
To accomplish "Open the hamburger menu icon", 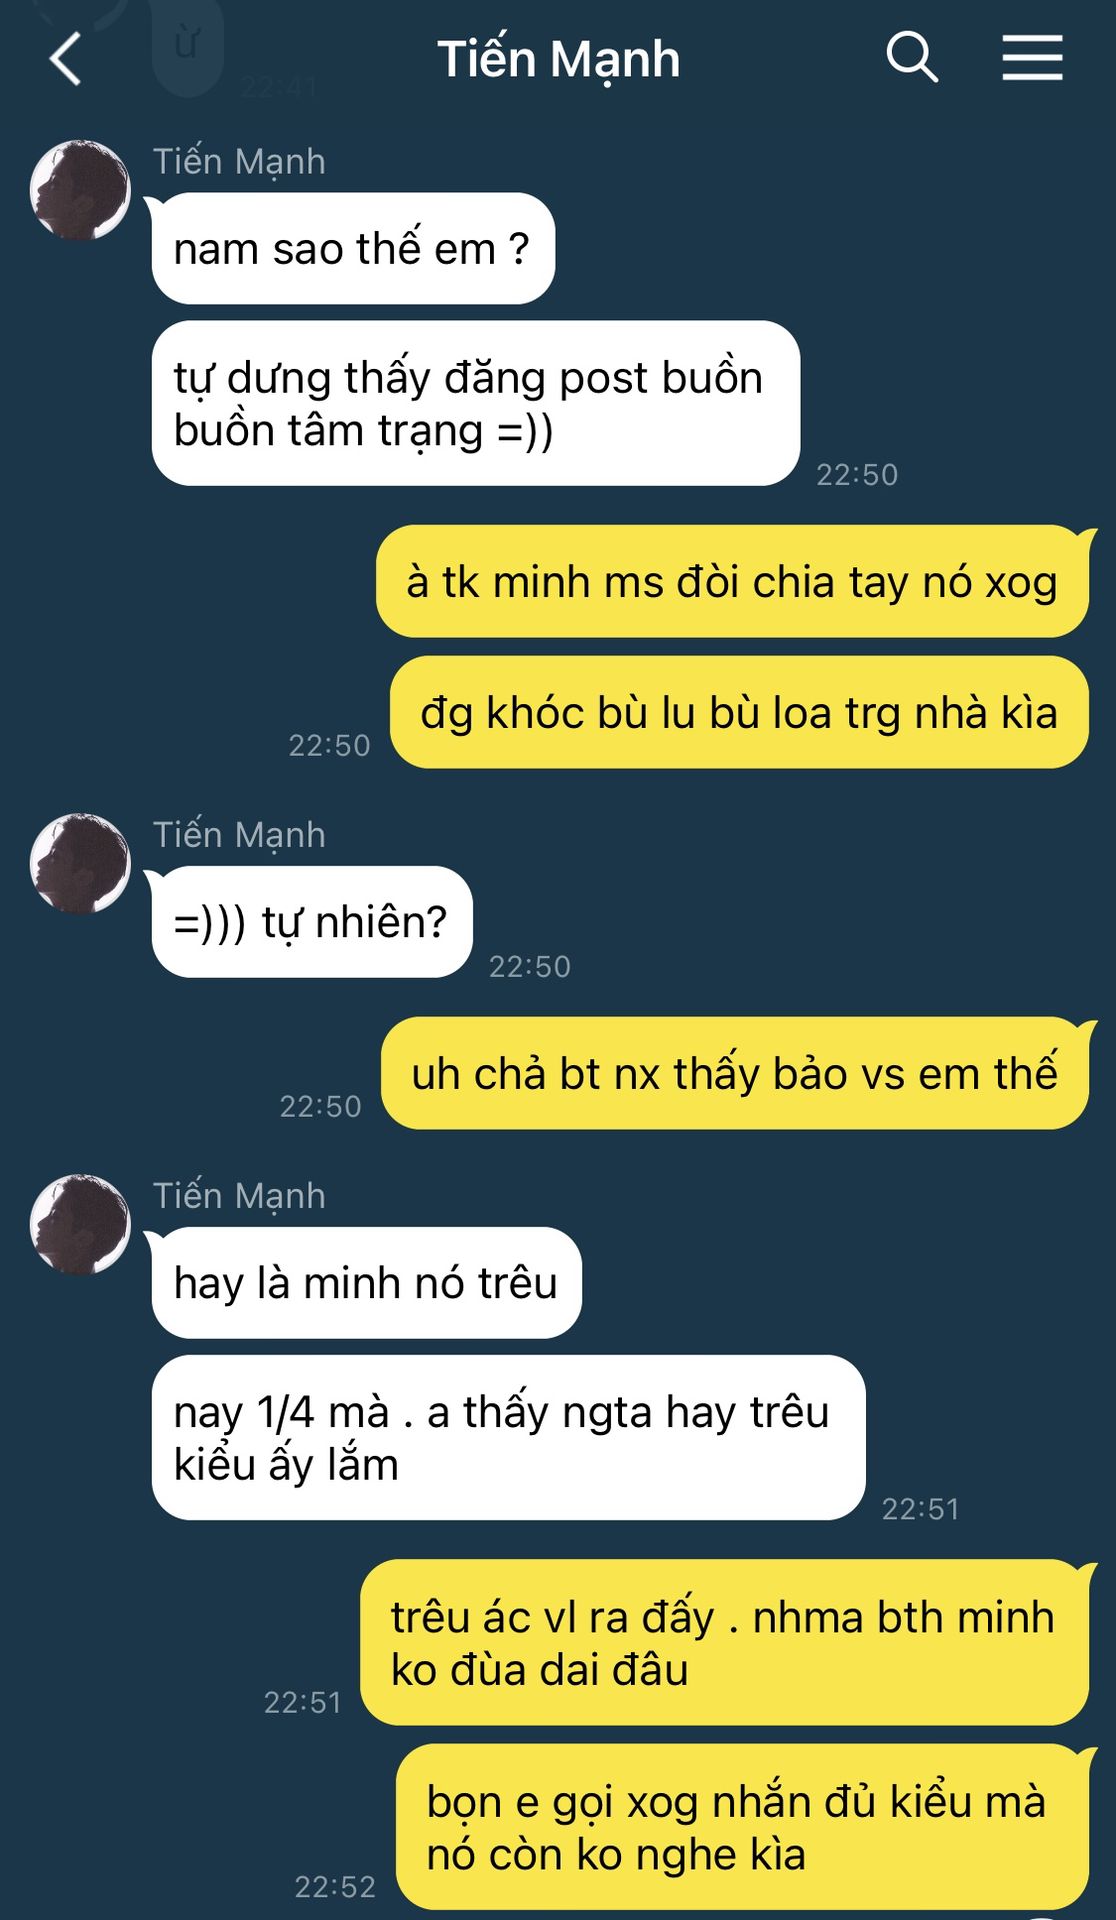I will (x=1032, y=57).
